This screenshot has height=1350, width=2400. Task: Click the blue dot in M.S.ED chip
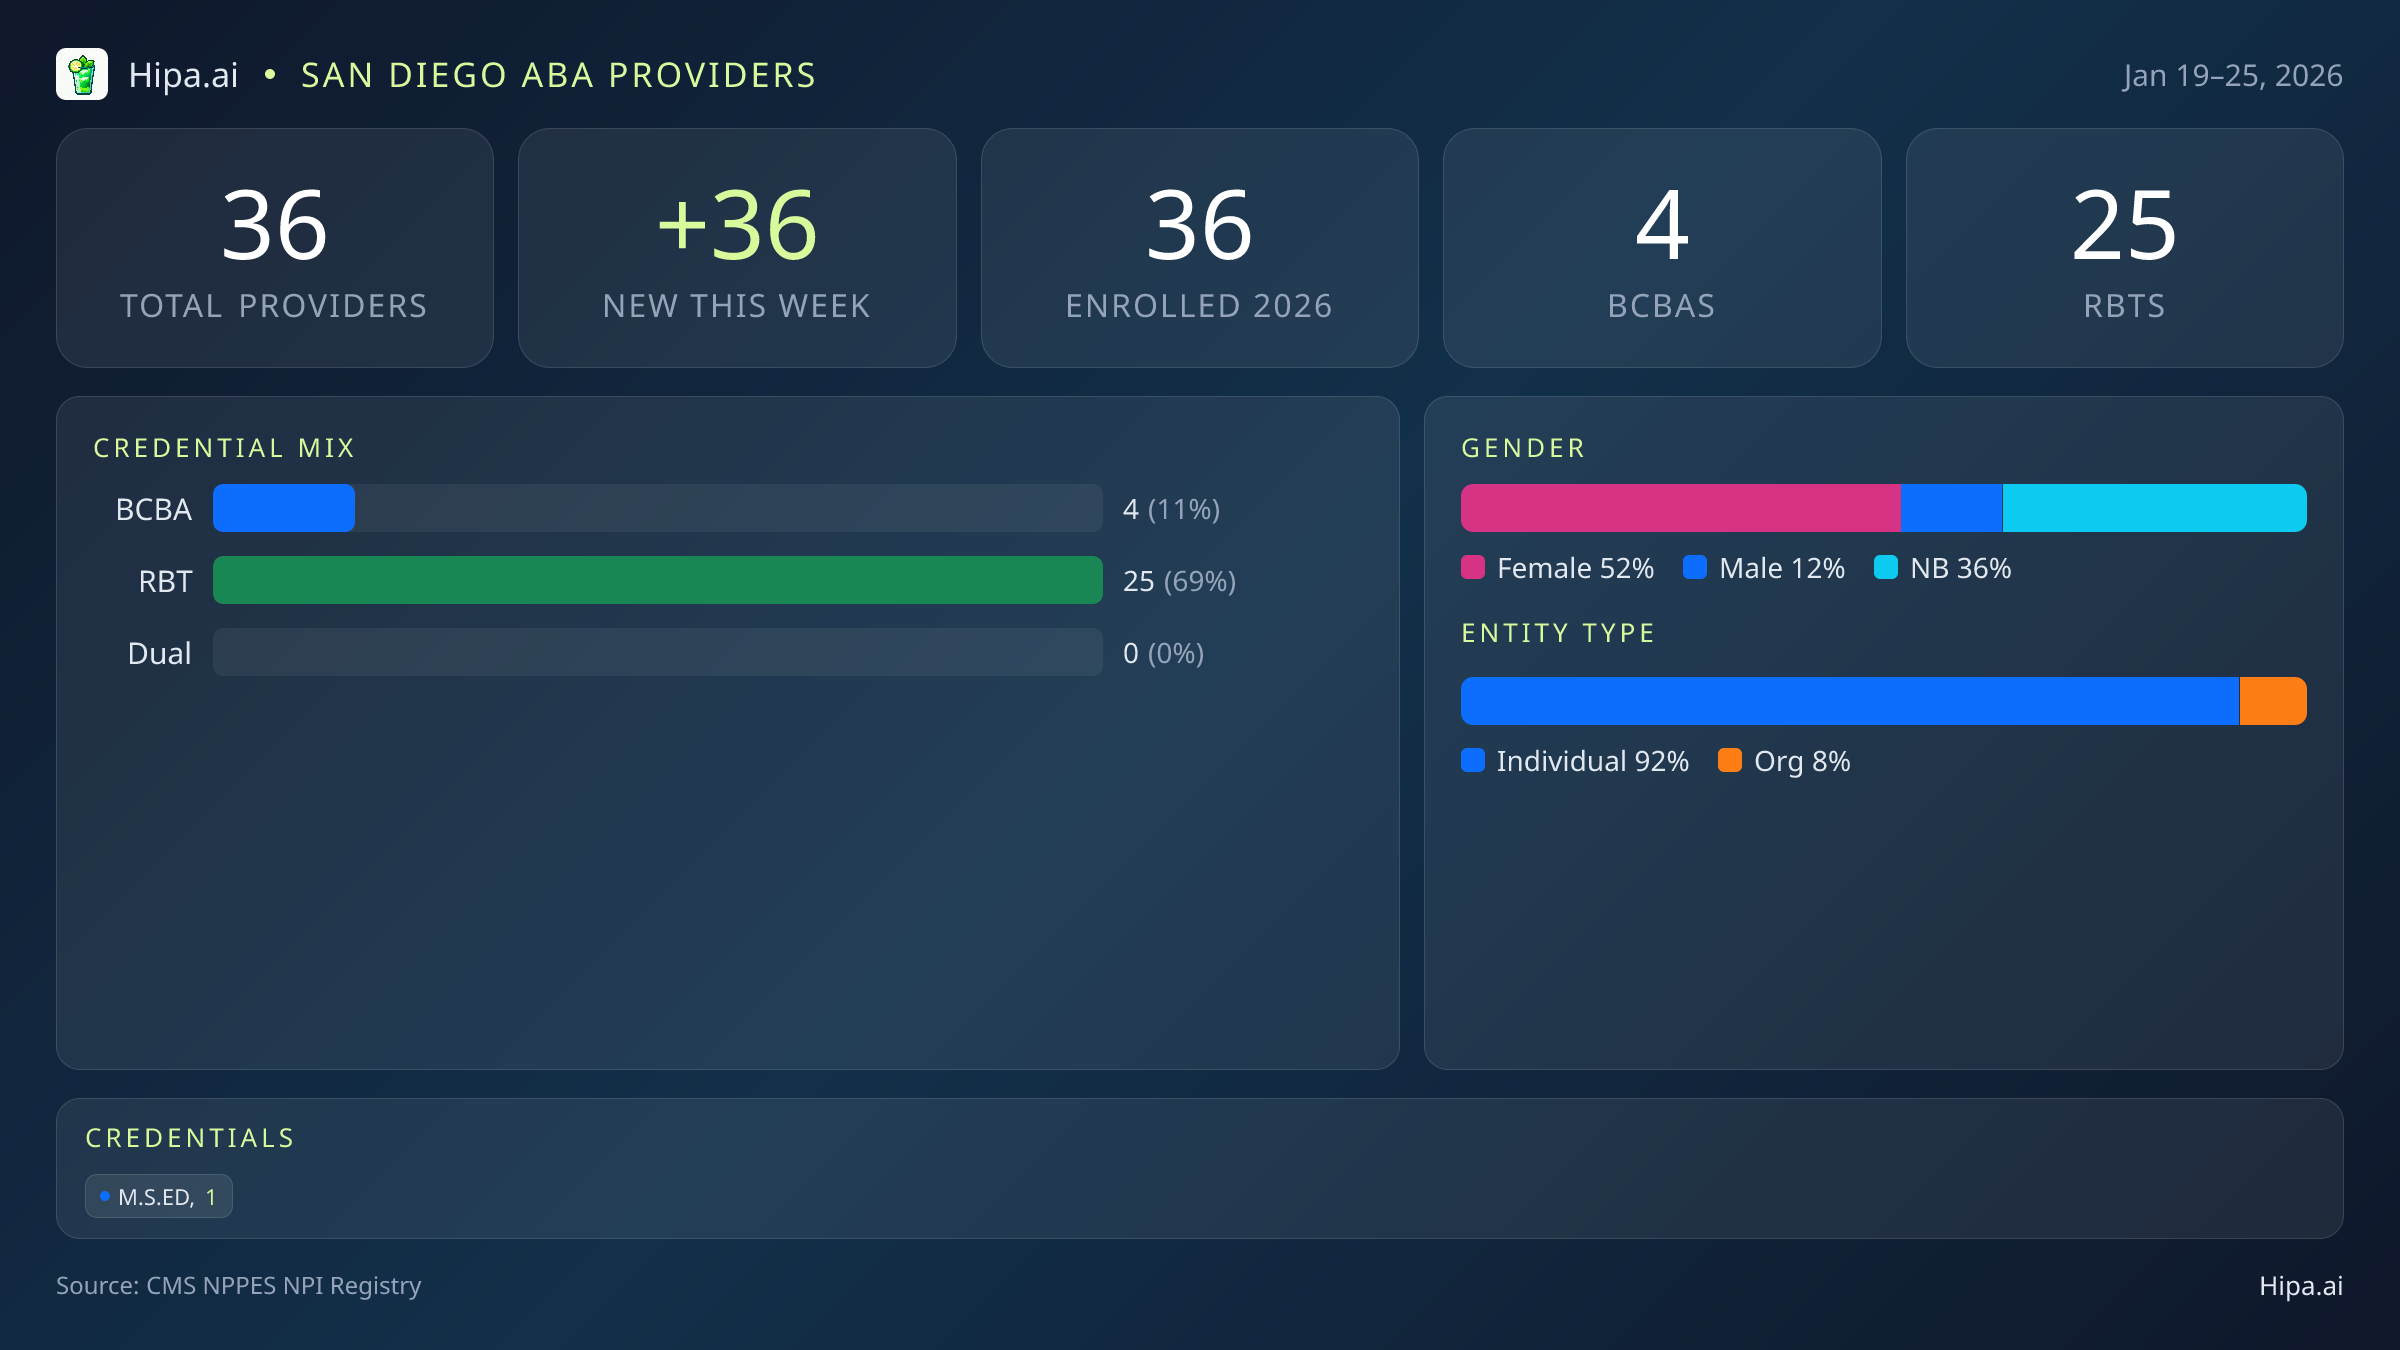point(105,1196)
